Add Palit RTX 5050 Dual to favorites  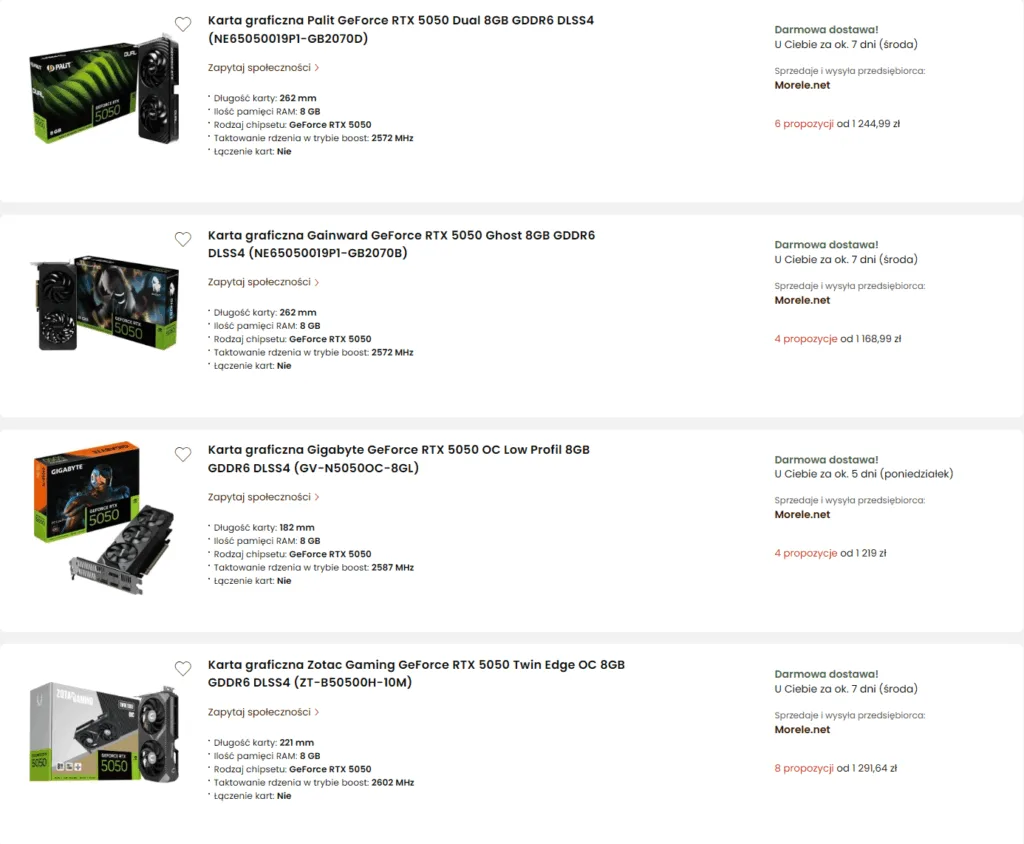click(183, 24)
